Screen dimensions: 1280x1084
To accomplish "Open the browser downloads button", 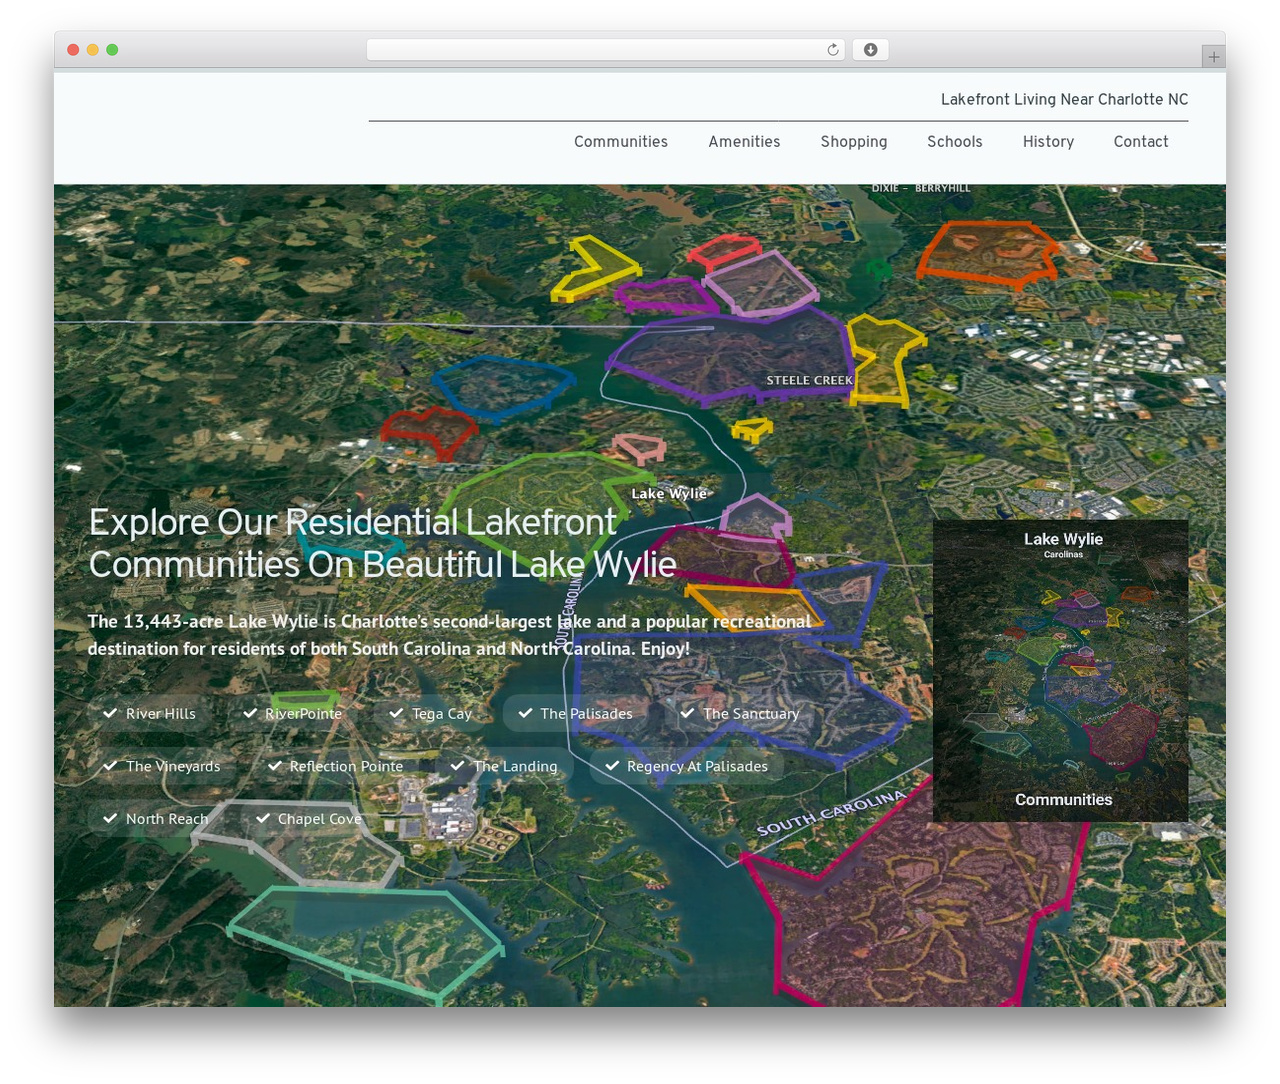I will pyautogui.click(x=870, y=50).
